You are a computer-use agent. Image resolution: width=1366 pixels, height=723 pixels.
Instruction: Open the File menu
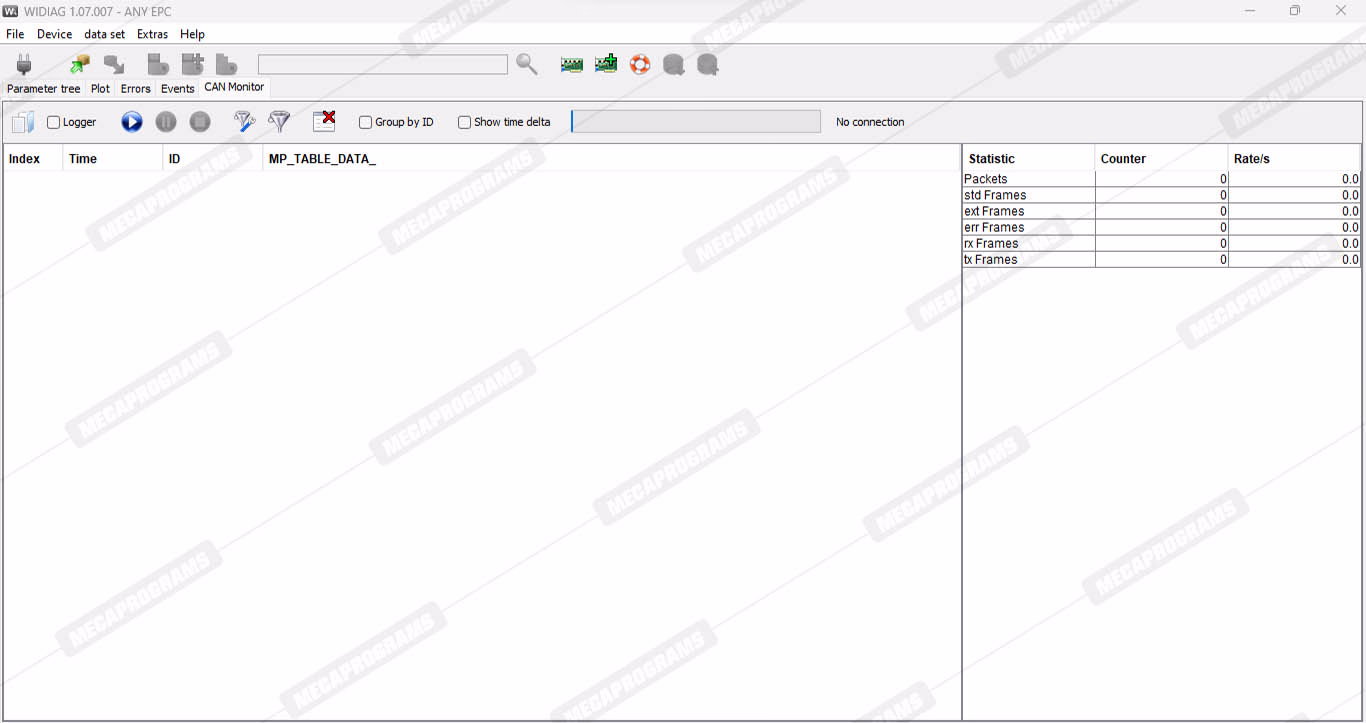pyautogui.click(x=15, y=34)
